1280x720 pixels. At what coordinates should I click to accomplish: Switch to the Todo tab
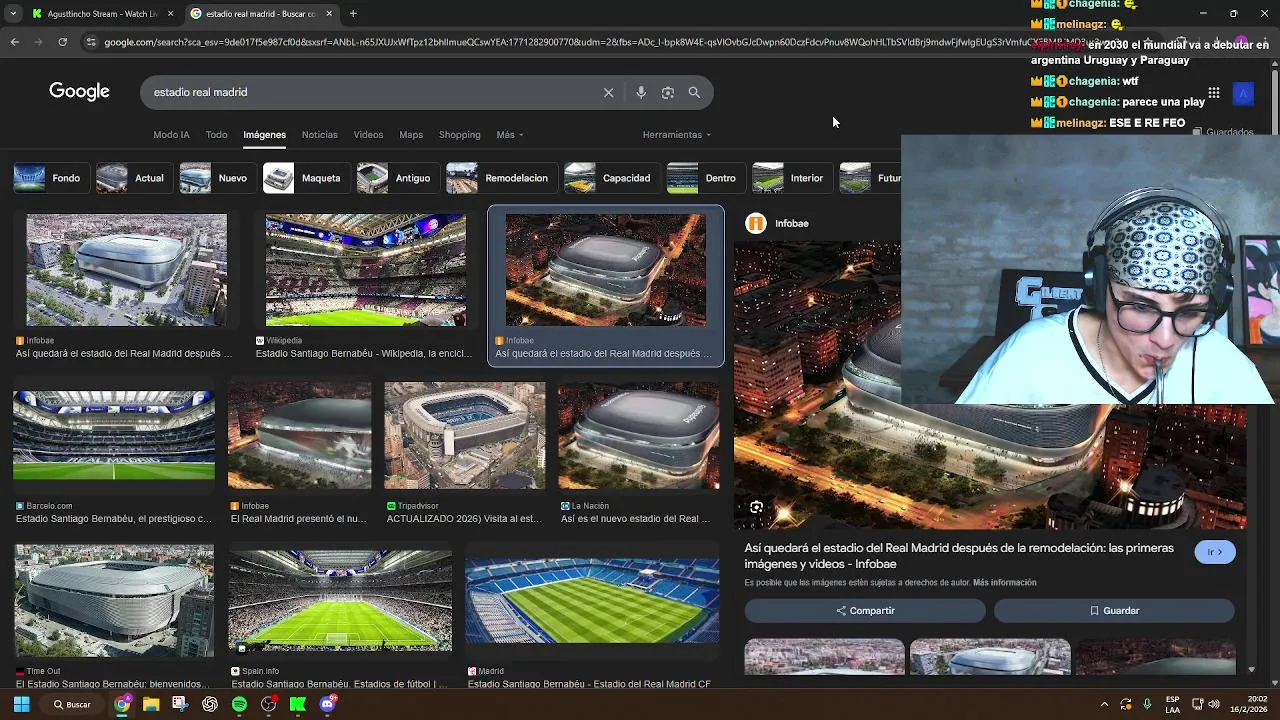(x=217, y=135)
